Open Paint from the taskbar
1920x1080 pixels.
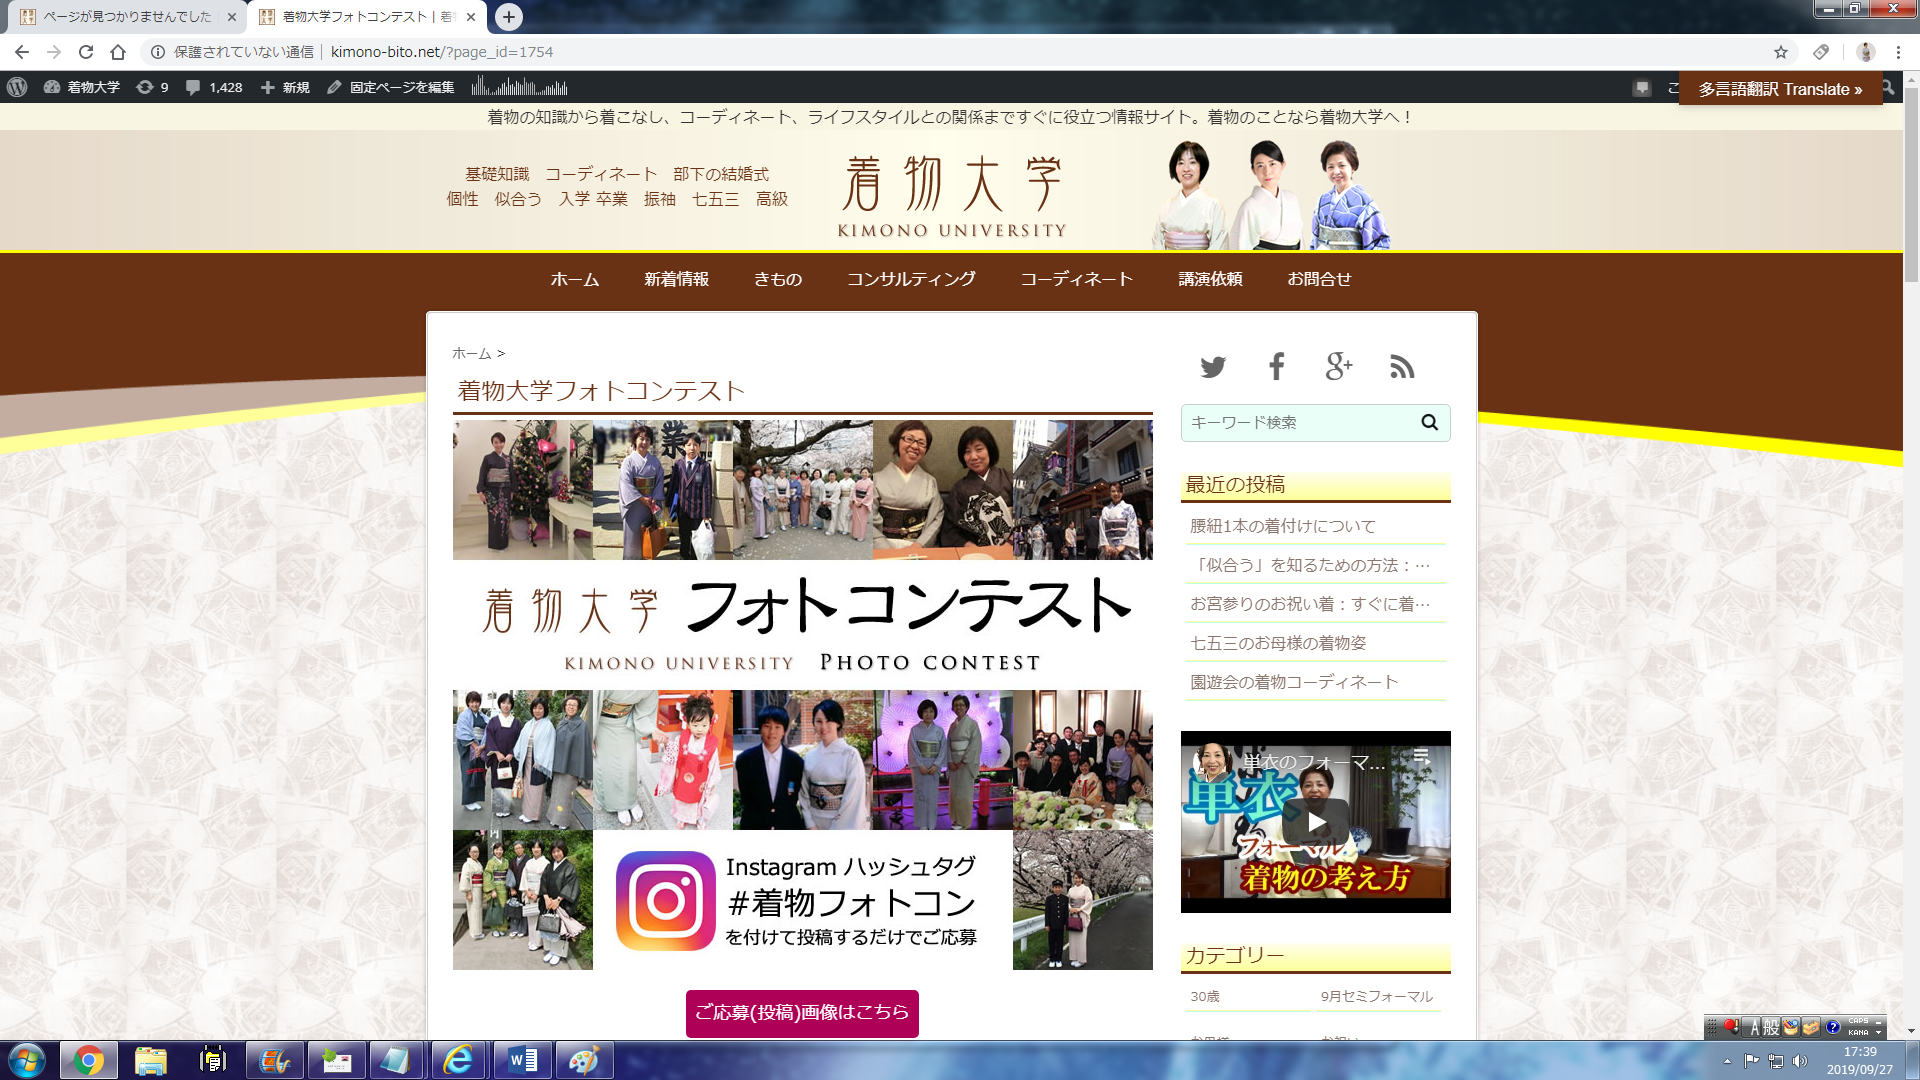tap(584, 1060)
